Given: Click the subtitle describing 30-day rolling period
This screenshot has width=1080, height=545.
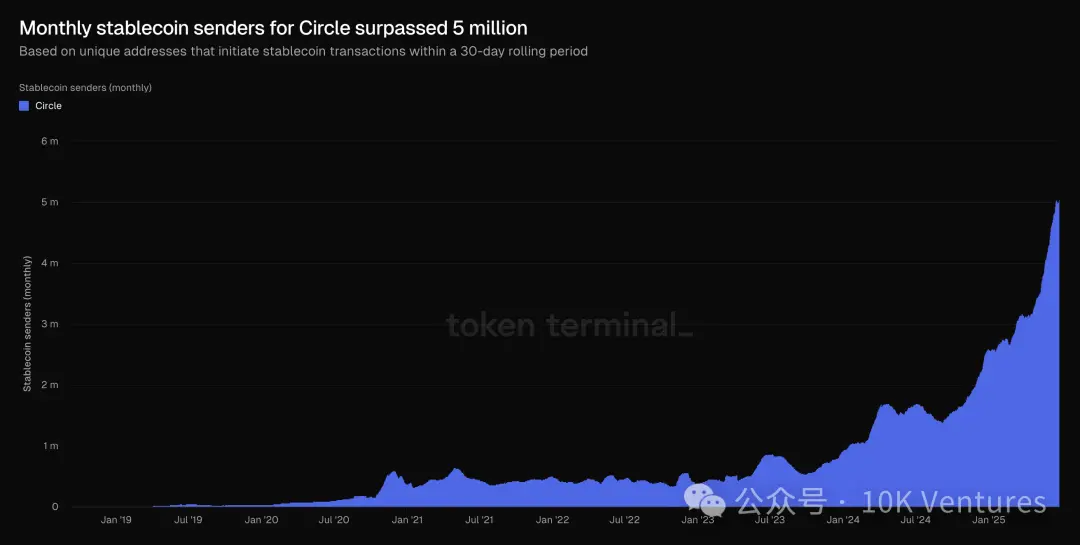Looking at the screenshot, I should (303, 51).
